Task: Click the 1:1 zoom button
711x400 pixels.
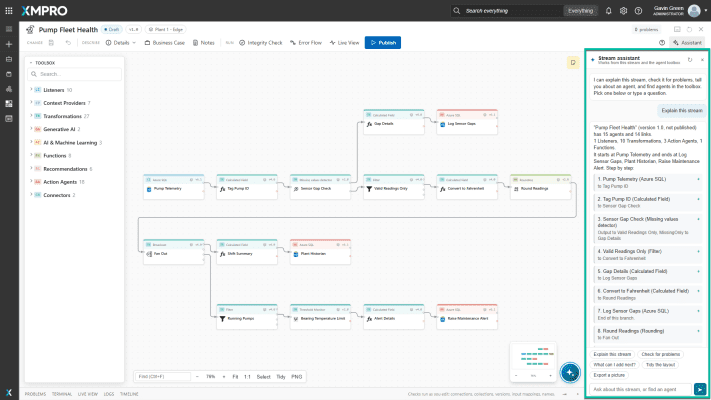Action: click(x=247, y=376)
